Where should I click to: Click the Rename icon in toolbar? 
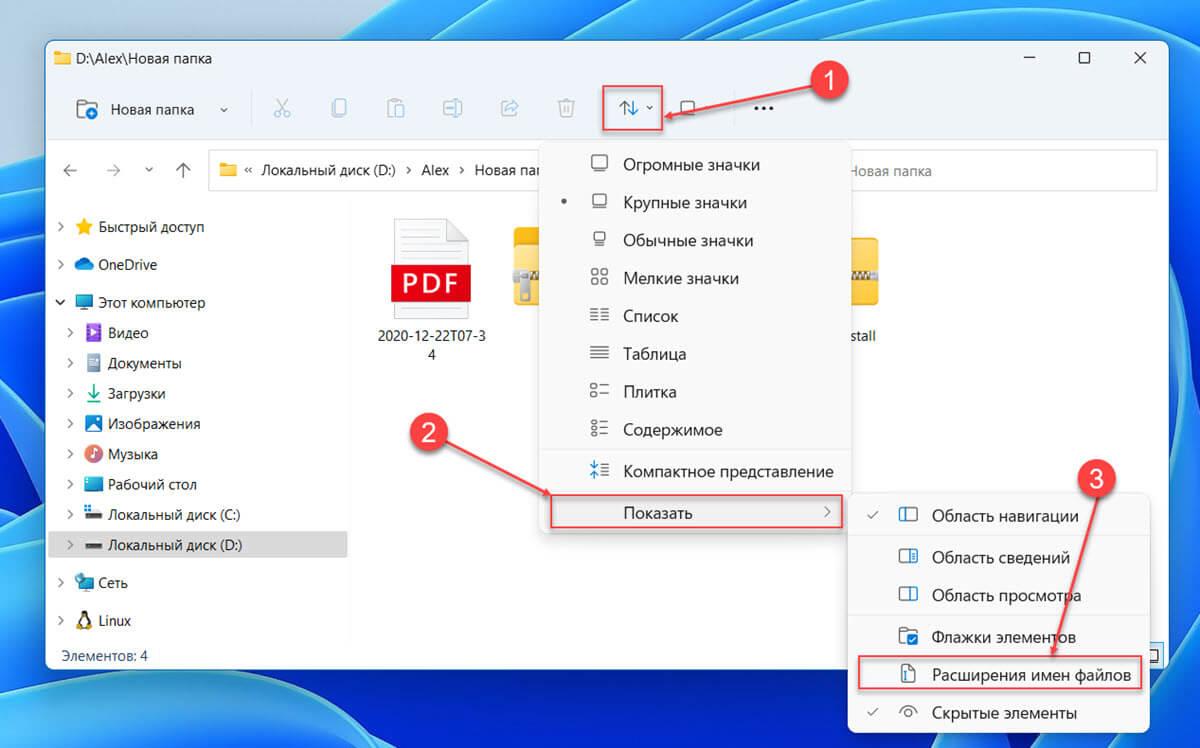[452, 109]
